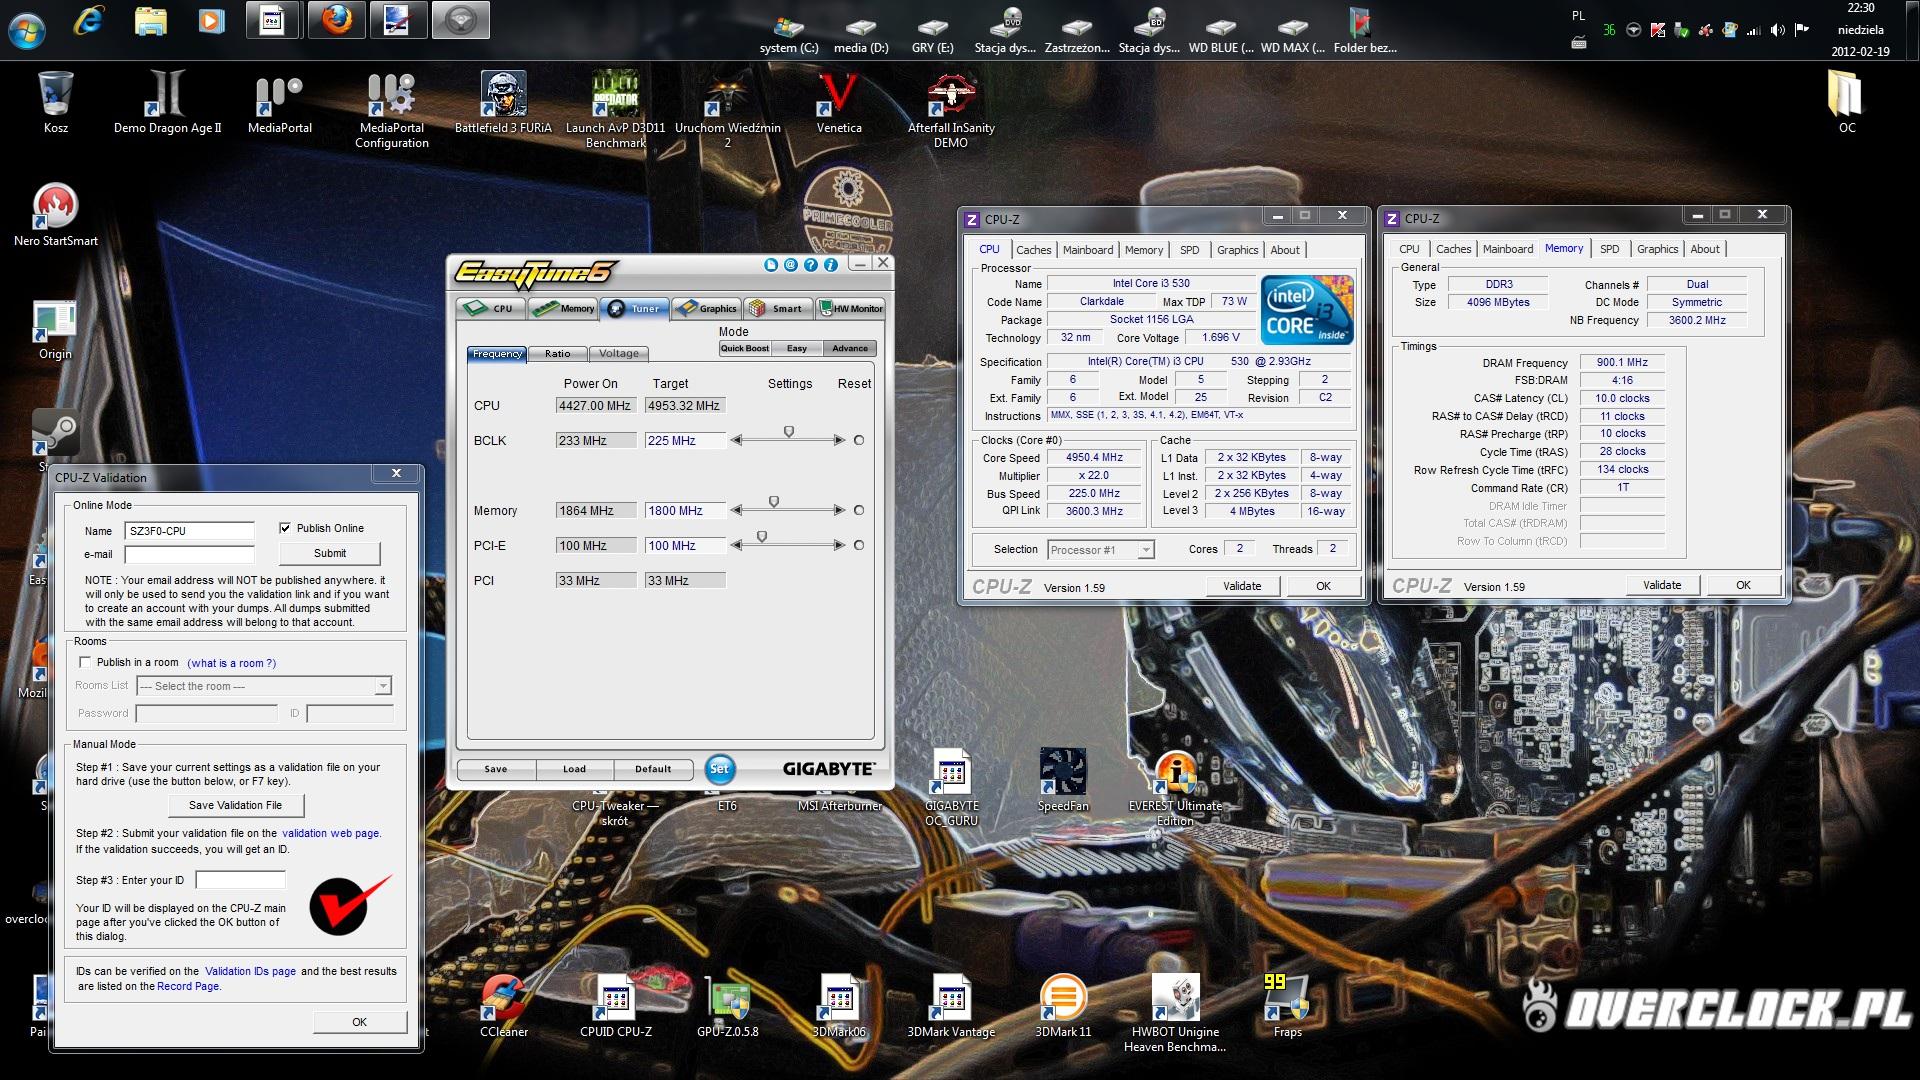Open Venetica desktop shortcut
Image resolution: width=1920 pixels, height=1080 pixels.
click(839, 102)
